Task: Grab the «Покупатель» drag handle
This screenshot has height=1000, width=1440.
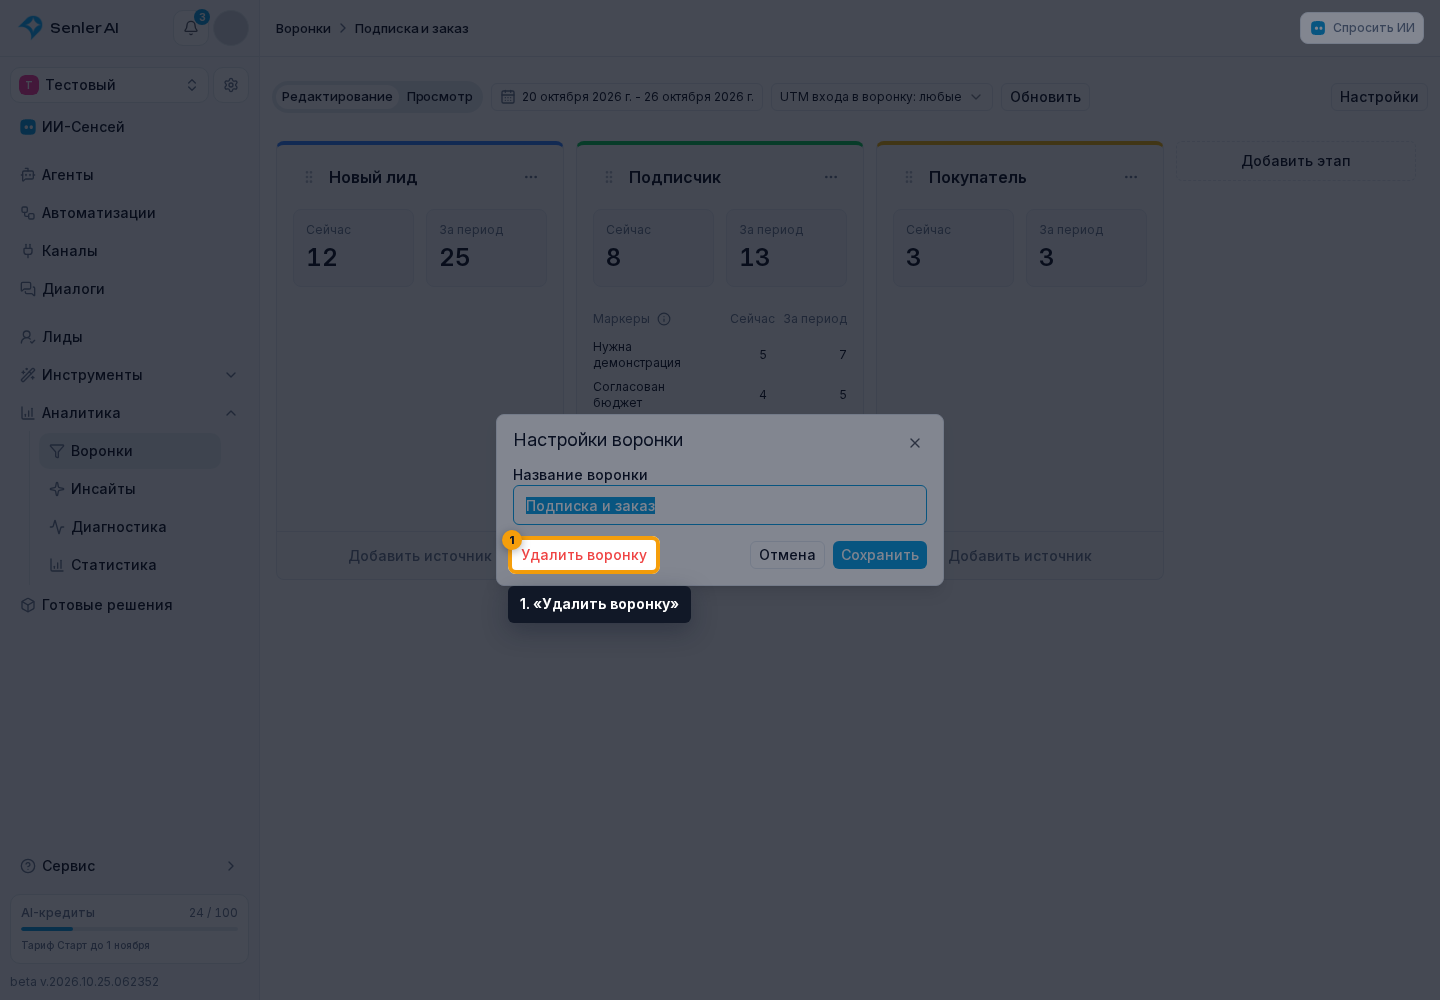Action: pyautogui.click(x=909, y=177)
